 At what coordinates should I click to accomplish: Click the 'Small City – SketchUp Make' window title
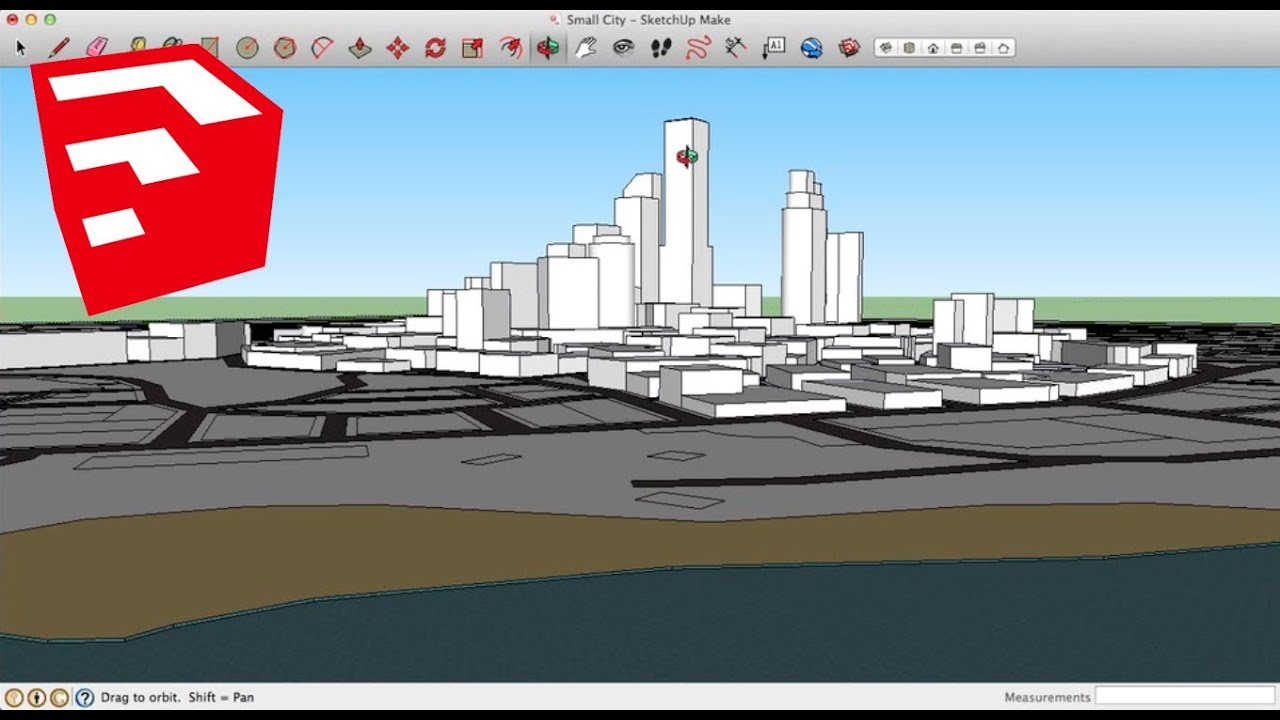point(648,19)
